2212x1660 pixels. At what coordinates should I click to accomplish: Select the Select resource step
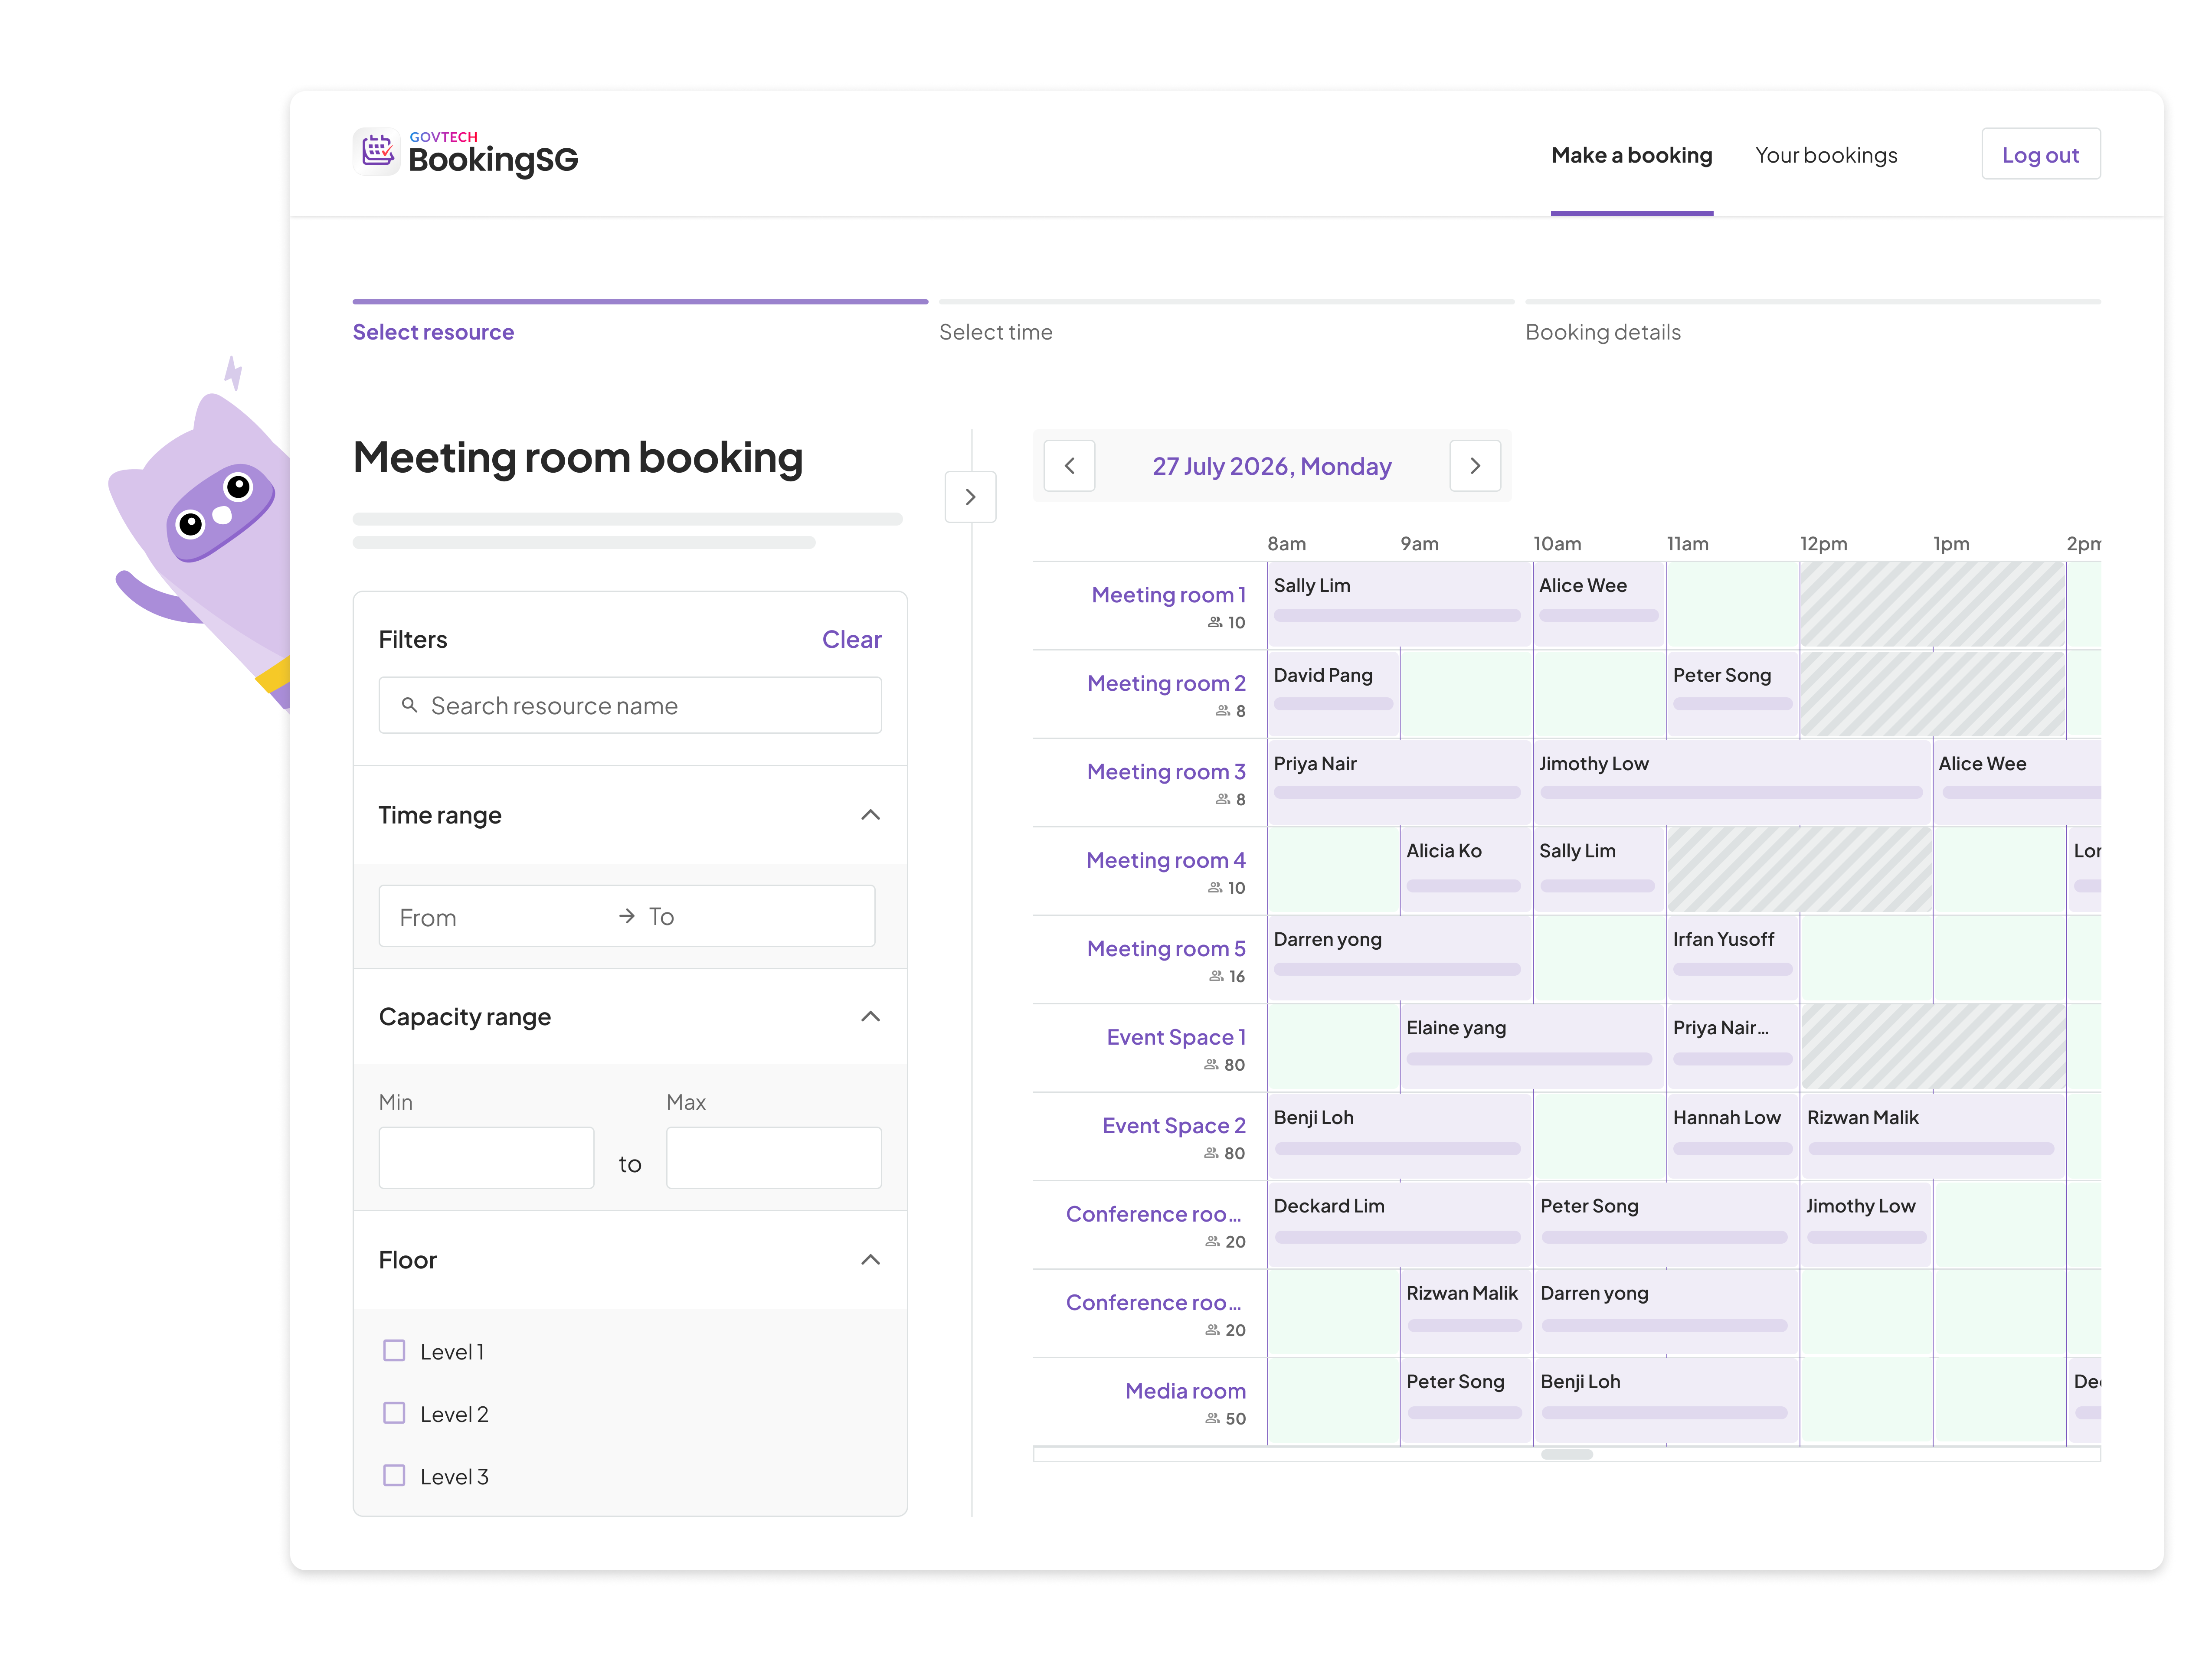pyautogui.click(x=433, y=332)
